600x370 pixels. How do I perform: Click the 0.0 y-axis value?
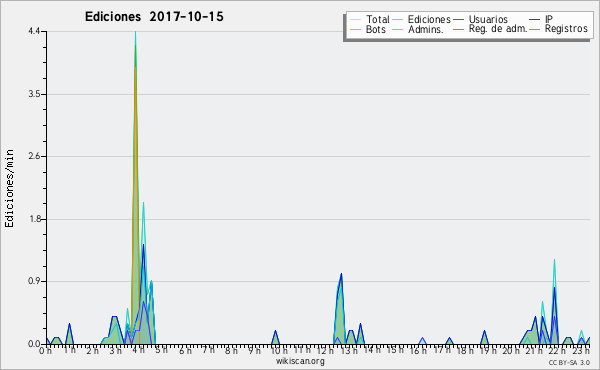(x=34, y=344)
